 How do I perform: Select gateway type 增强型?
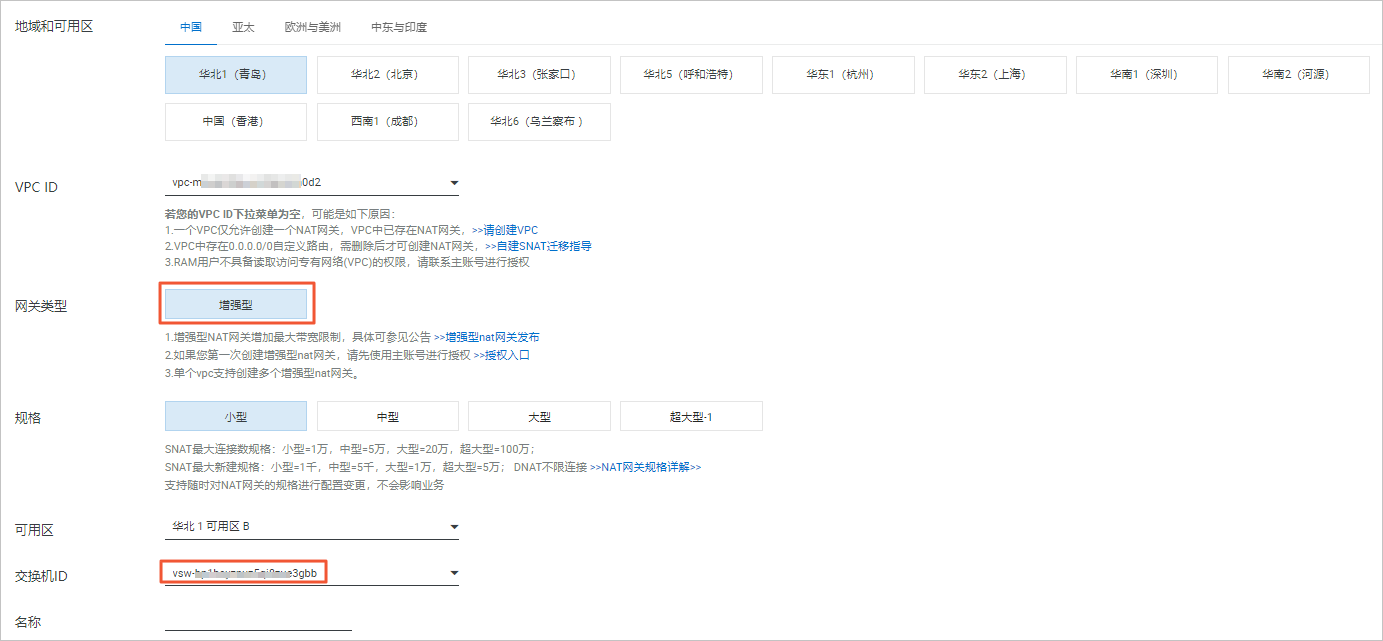point(236,305)
